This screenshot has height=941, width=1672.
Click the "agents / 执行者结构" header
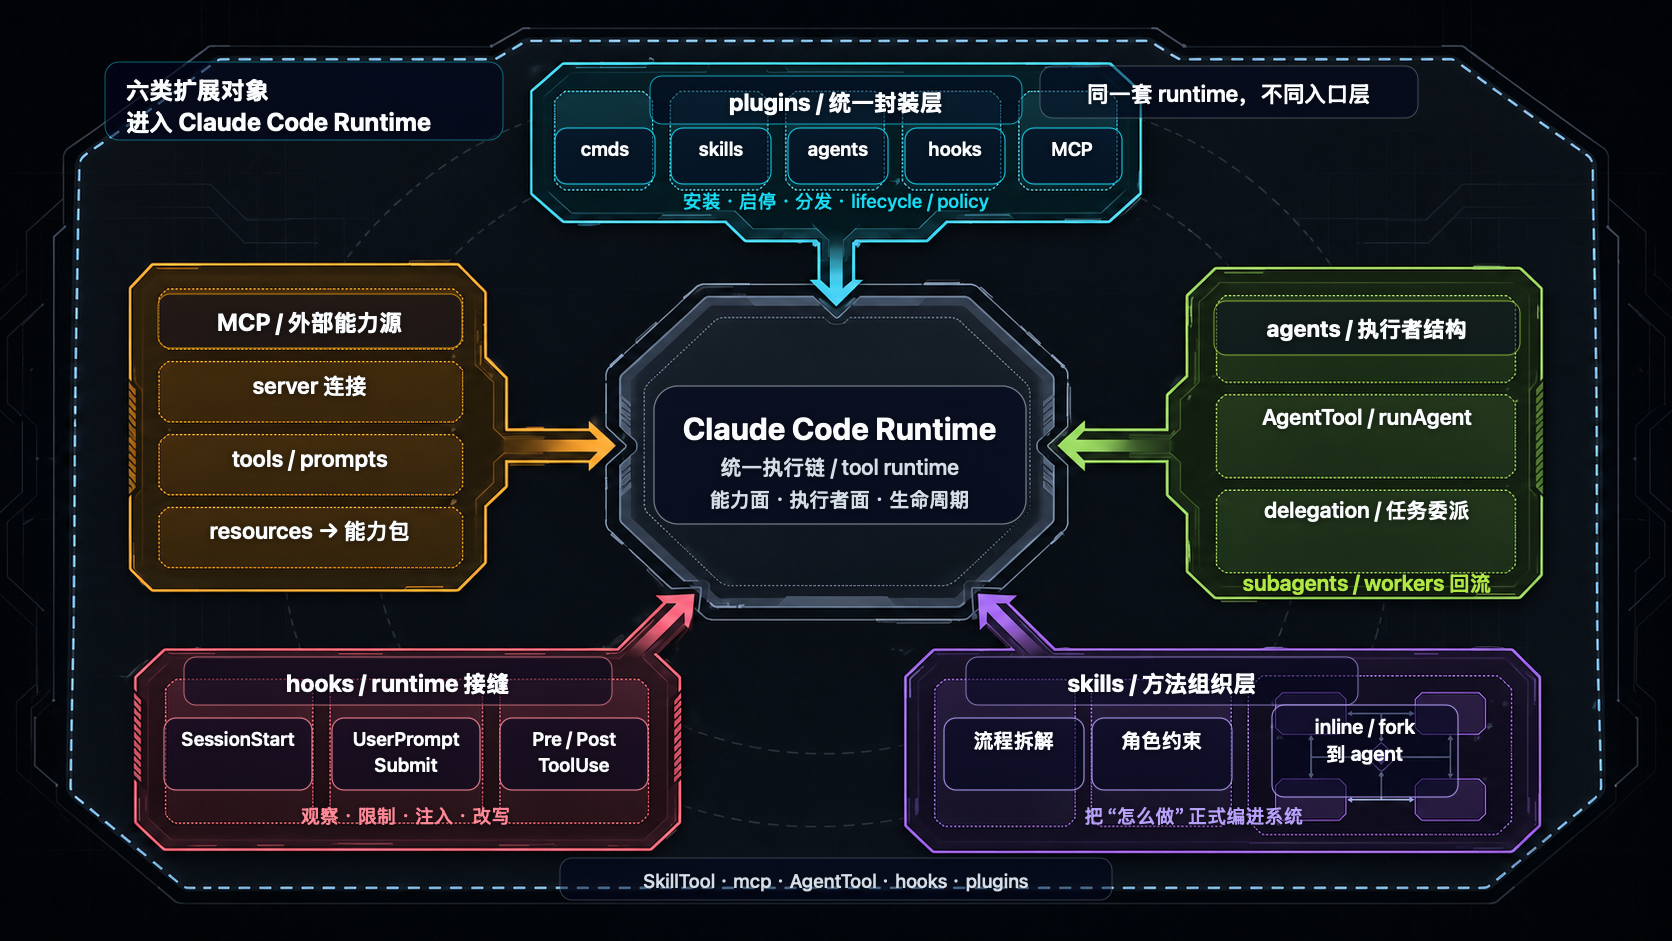pyautogui.click(x=1366, y=329)
